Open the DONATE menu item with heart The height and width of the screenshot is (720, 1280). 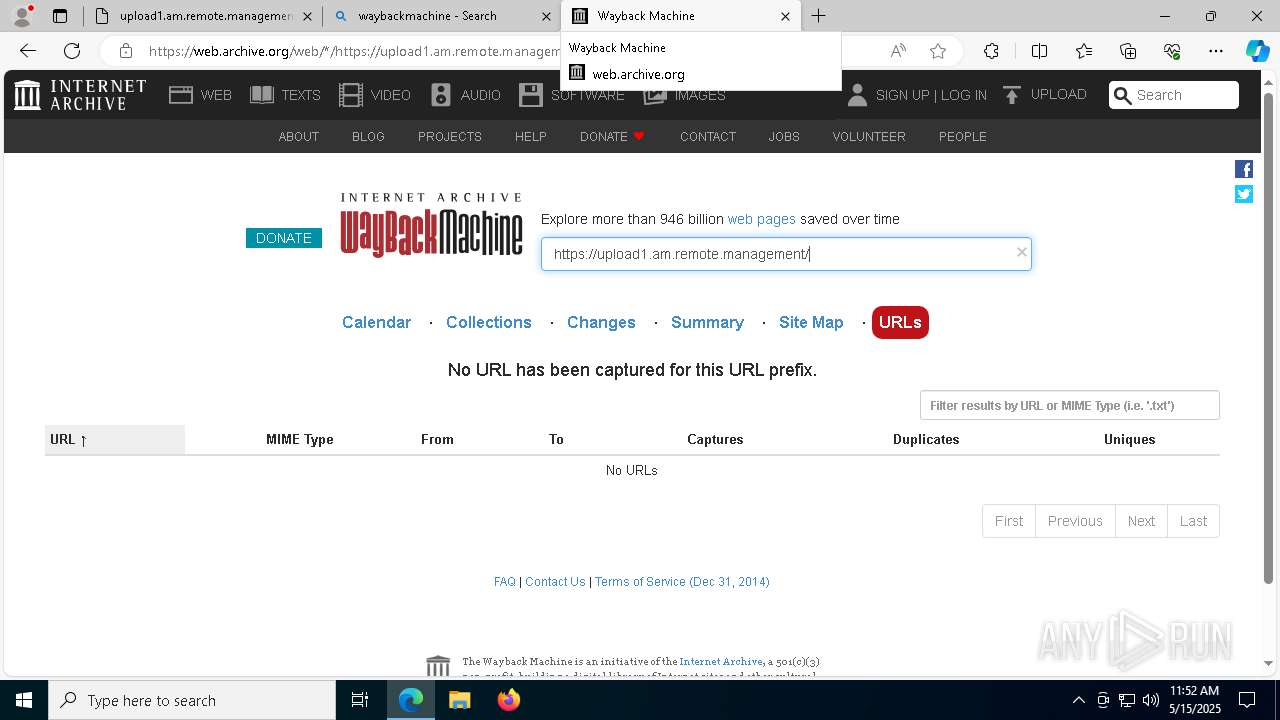tap(612, 137)
